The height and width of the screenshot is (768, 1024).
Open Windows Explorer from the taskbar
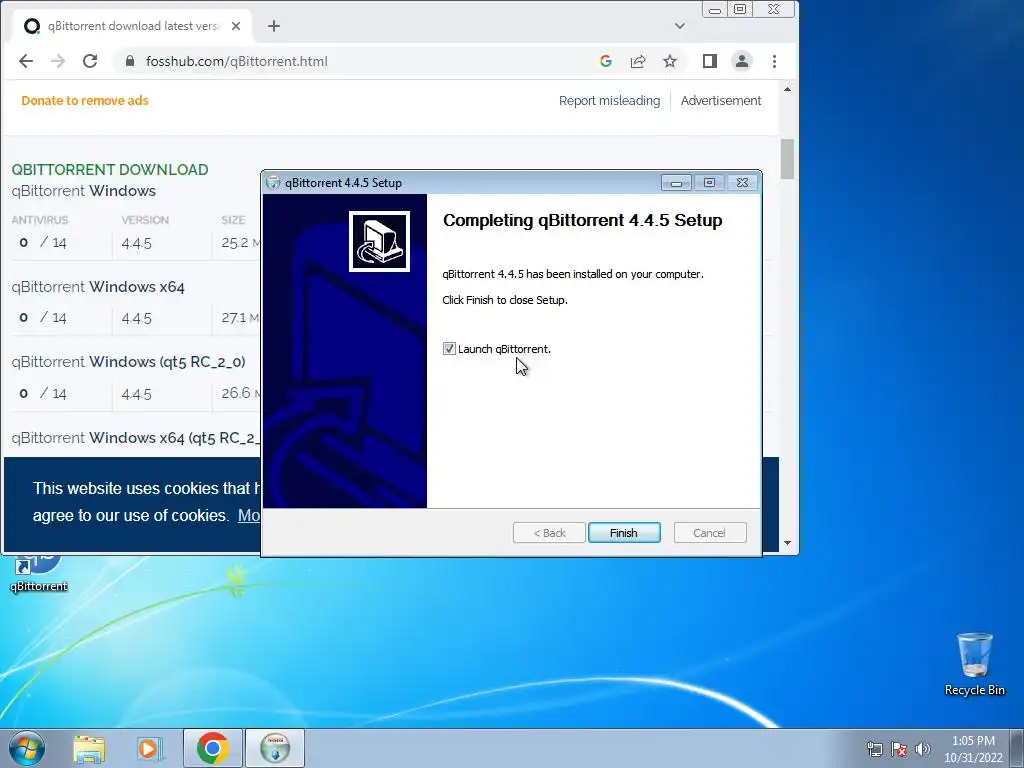(x=89, y=748)
